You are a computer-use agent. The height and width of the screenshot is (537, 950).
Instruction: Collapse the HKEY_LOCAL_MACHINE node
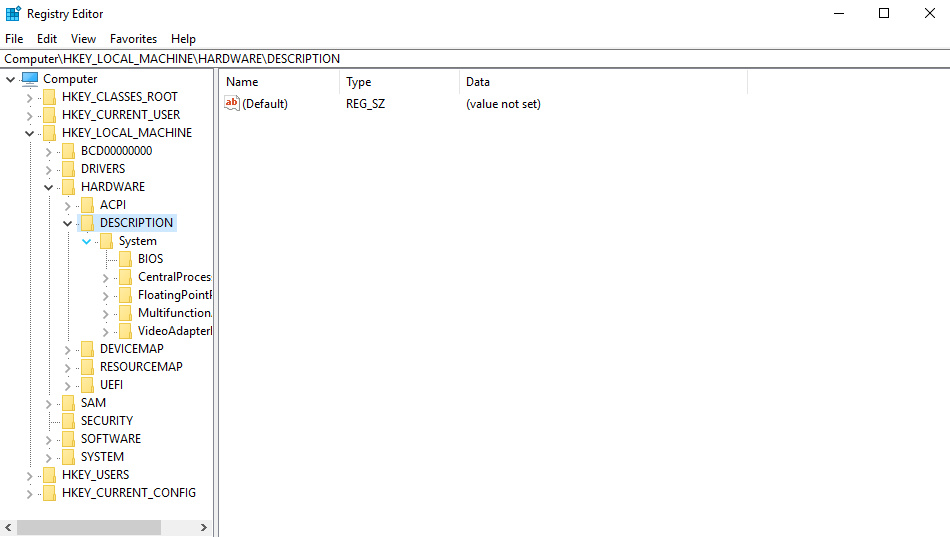pyautogui.click(x=29, y=133)
